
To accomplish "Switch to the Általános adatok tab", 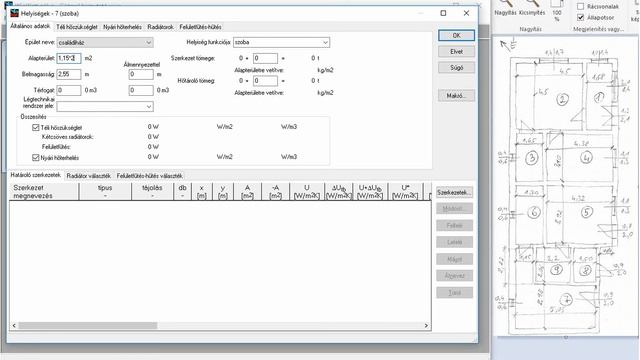I will 30,26.
